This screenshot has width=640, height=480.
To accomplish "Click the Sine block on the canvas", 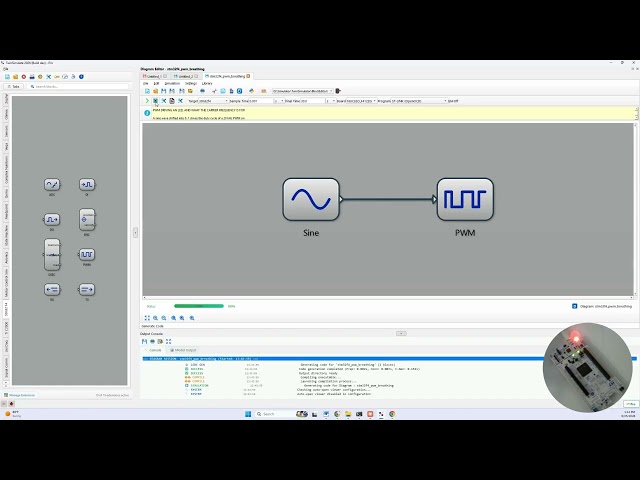I will pos(311,199).
